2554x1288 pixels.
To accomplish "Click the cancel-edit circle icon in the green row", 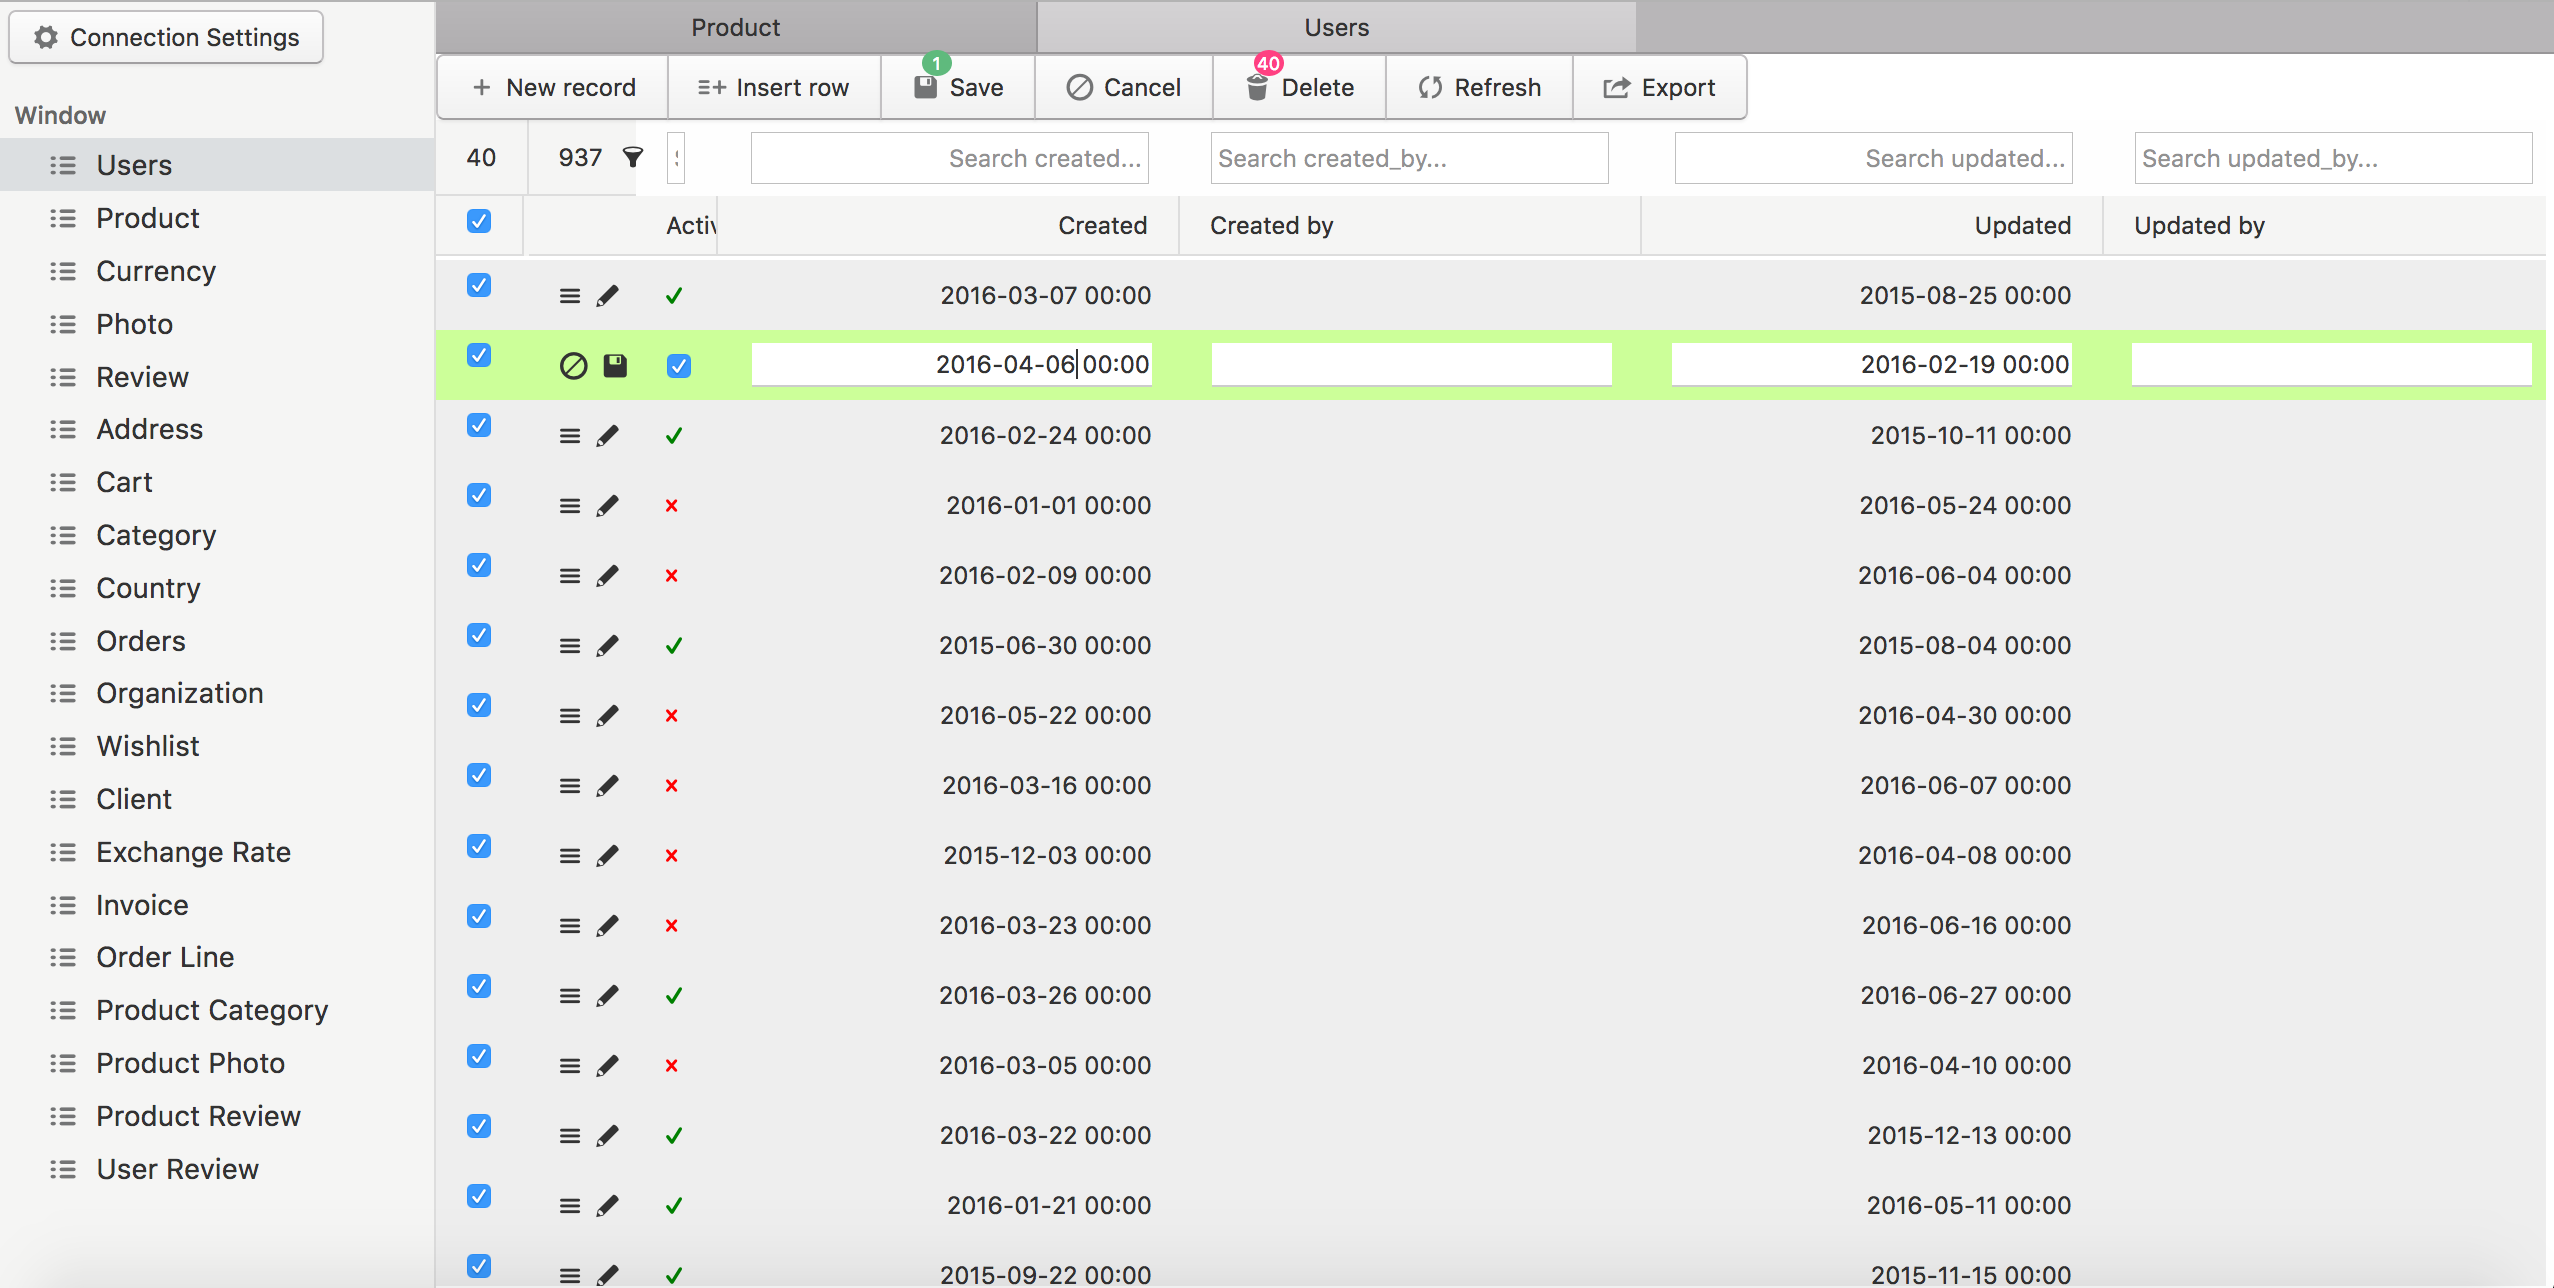I will point(573,366).
